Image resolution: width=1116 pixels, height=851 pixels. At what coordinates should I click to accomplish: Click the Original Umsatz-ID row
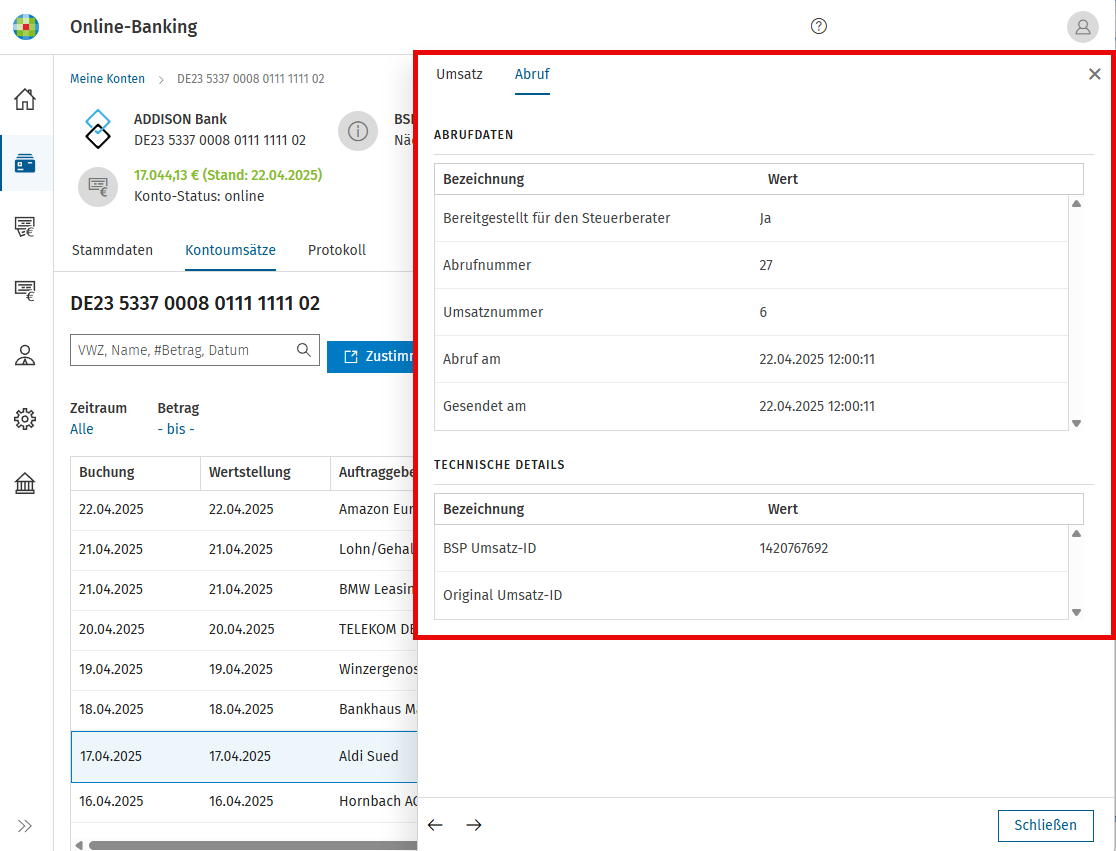752,596
